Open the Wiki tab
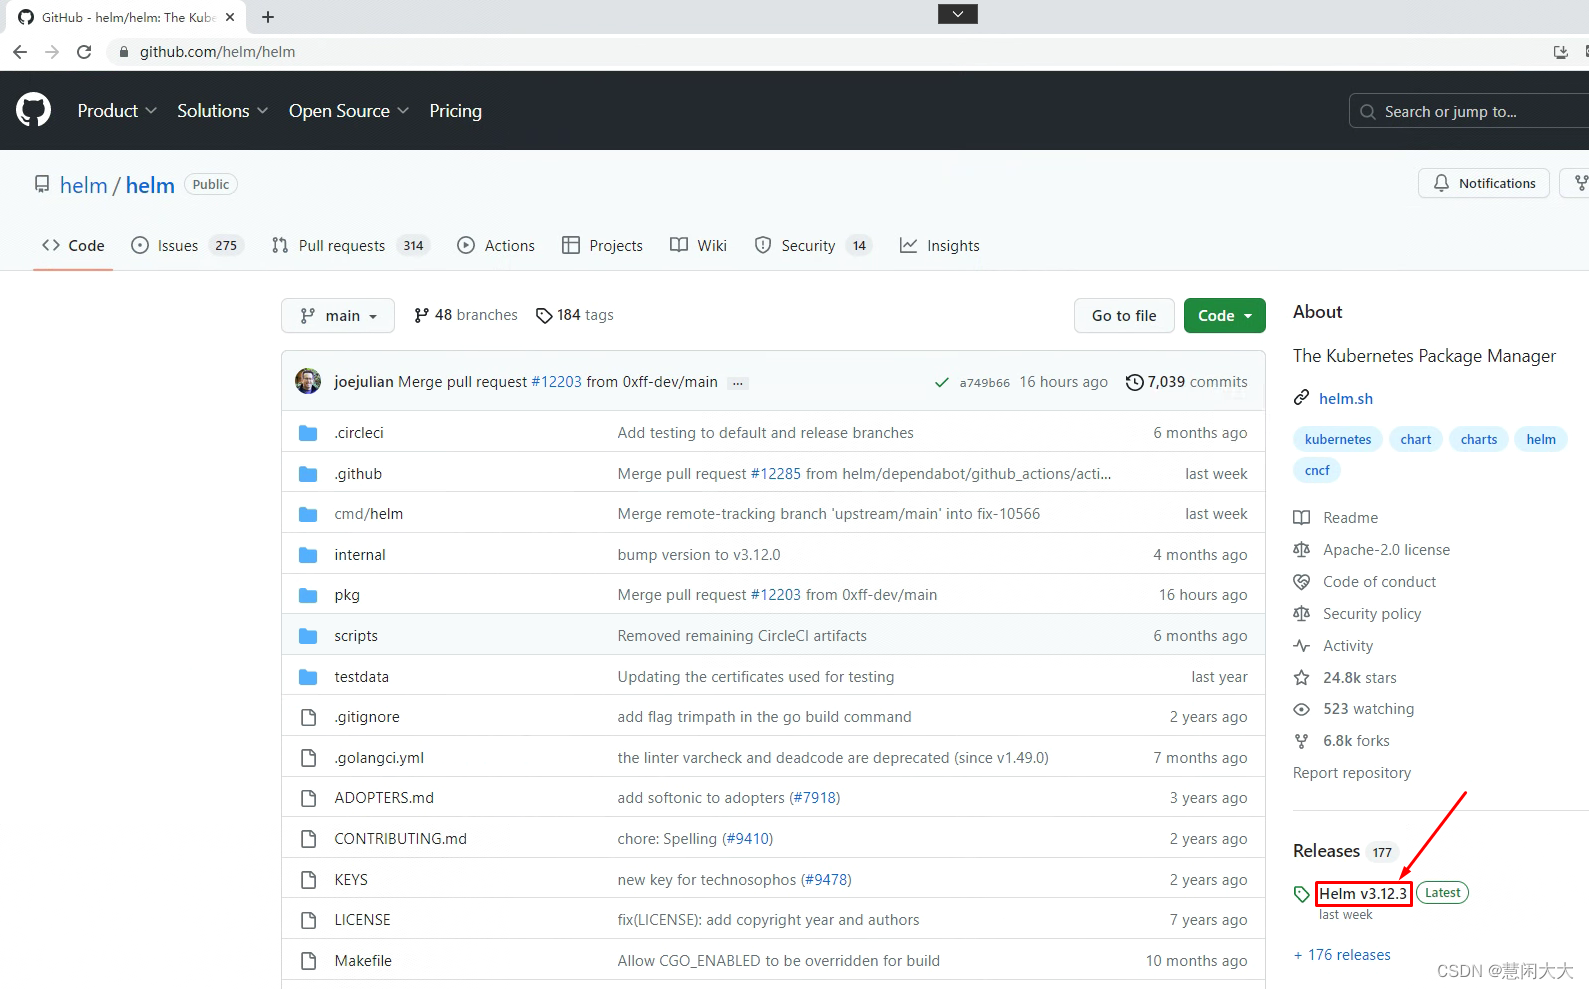The width and height of the screenshot is (1589, 989). coord(698,246)
